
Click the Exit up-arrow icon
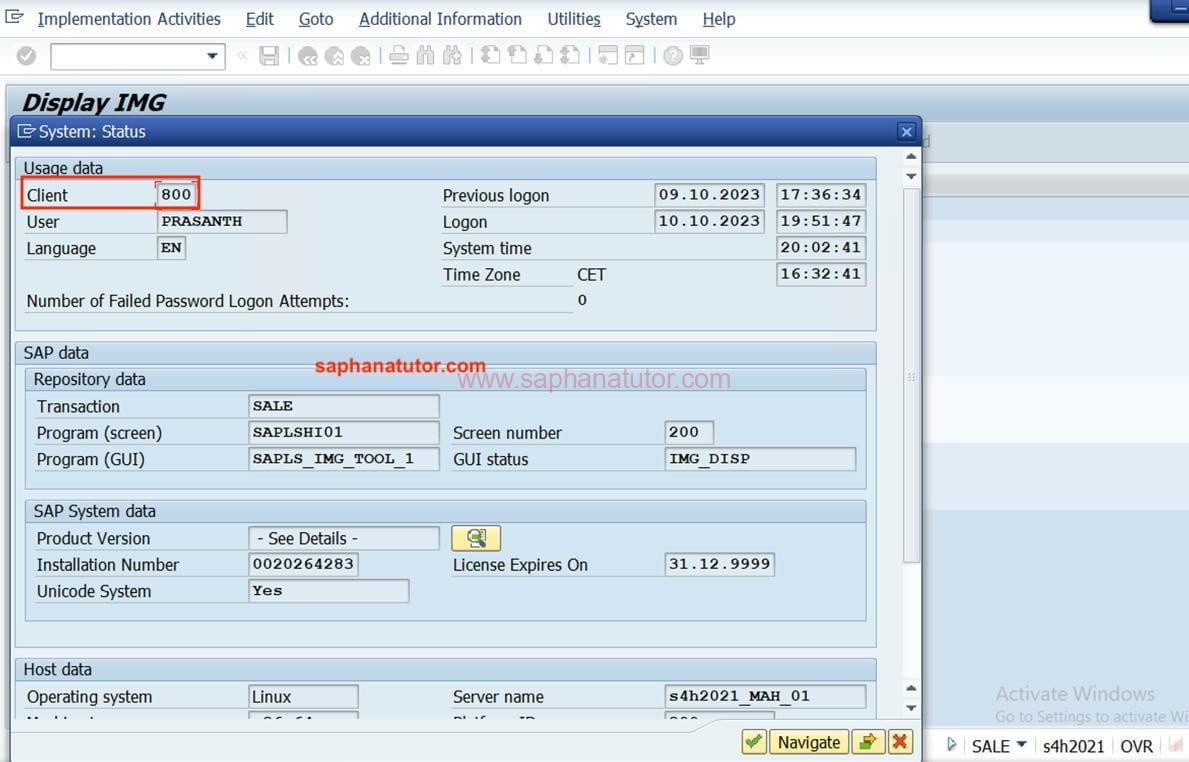click(334, 55)
